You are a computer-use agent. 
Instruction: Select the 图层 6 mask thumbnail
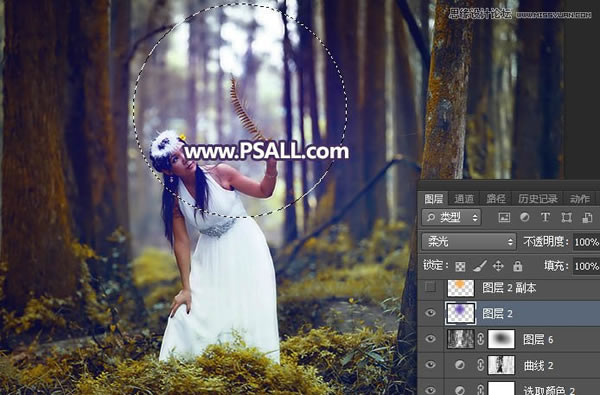pyautogui.click(x=501, y=339)
